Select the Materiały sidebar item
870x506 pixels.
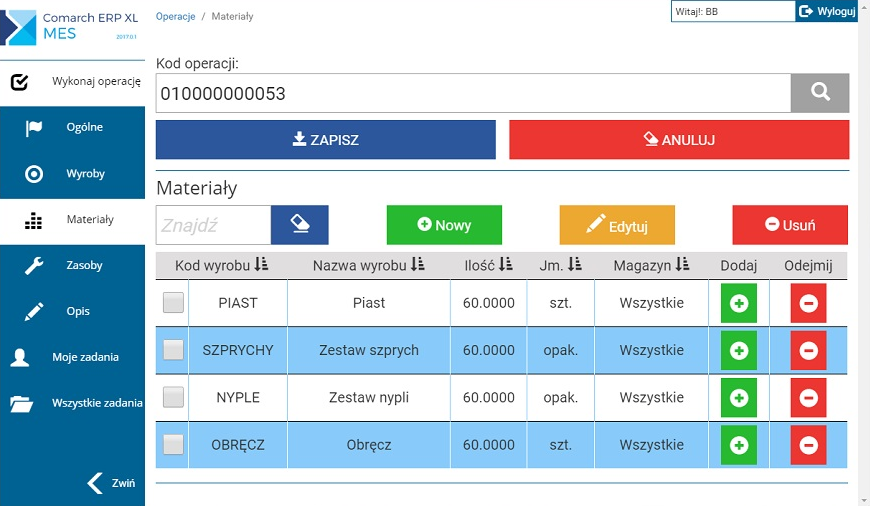(72, 220)
